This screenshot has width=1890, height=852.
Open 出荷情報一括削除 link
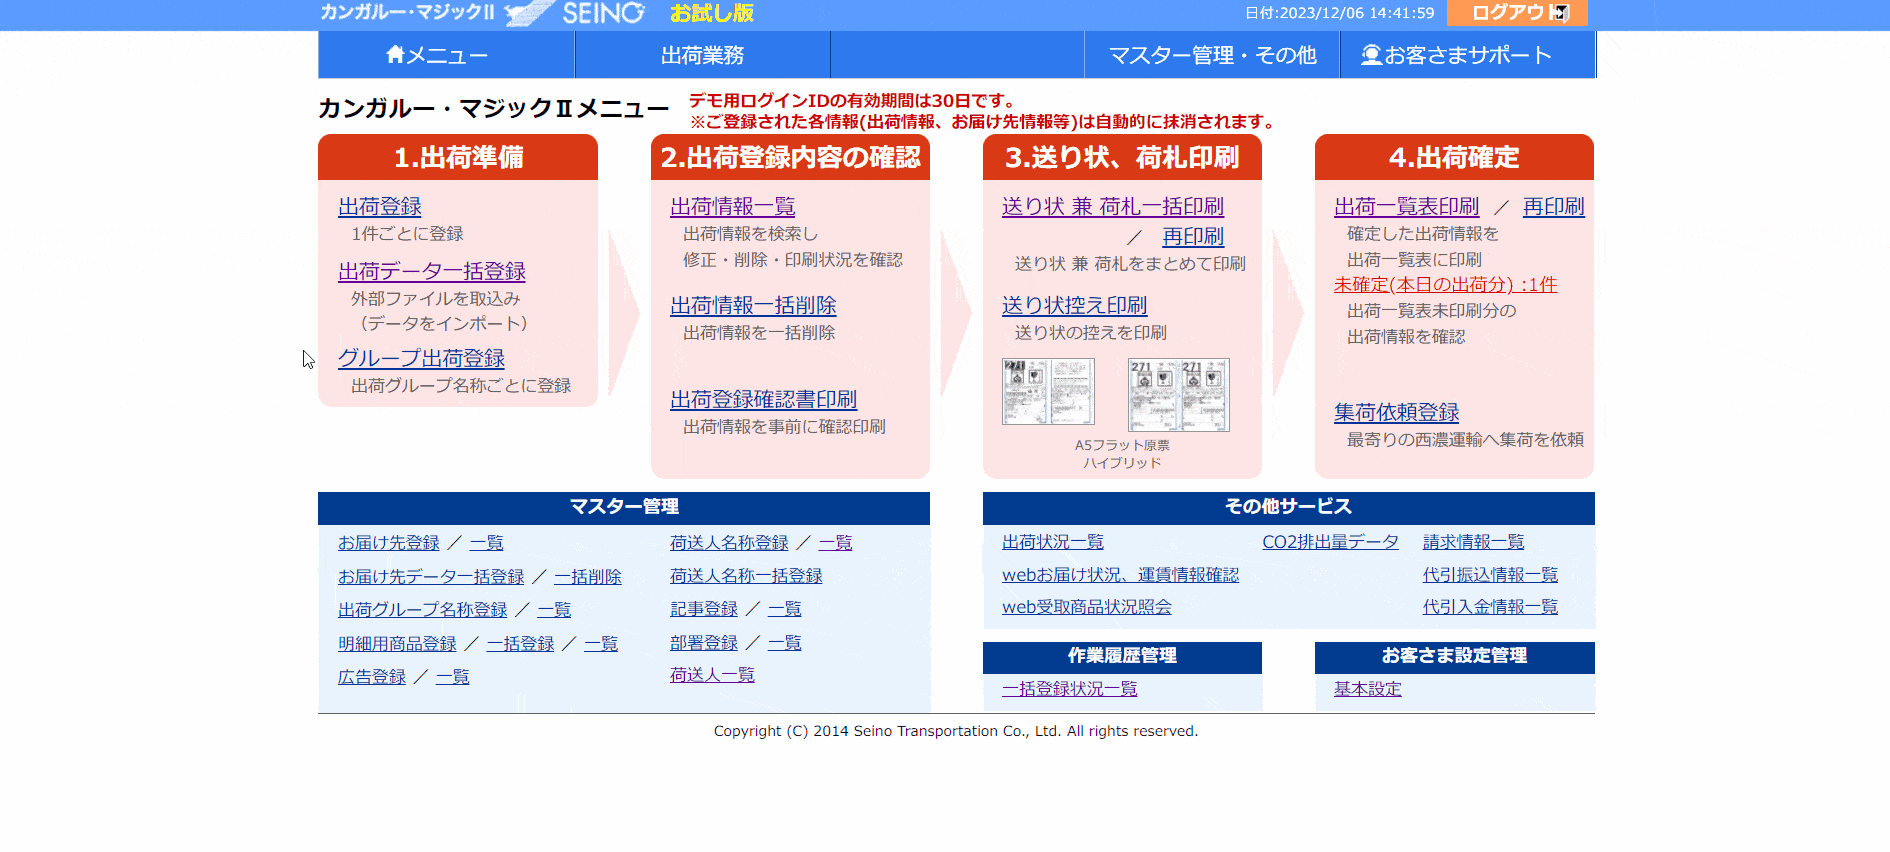click(753, 305)
